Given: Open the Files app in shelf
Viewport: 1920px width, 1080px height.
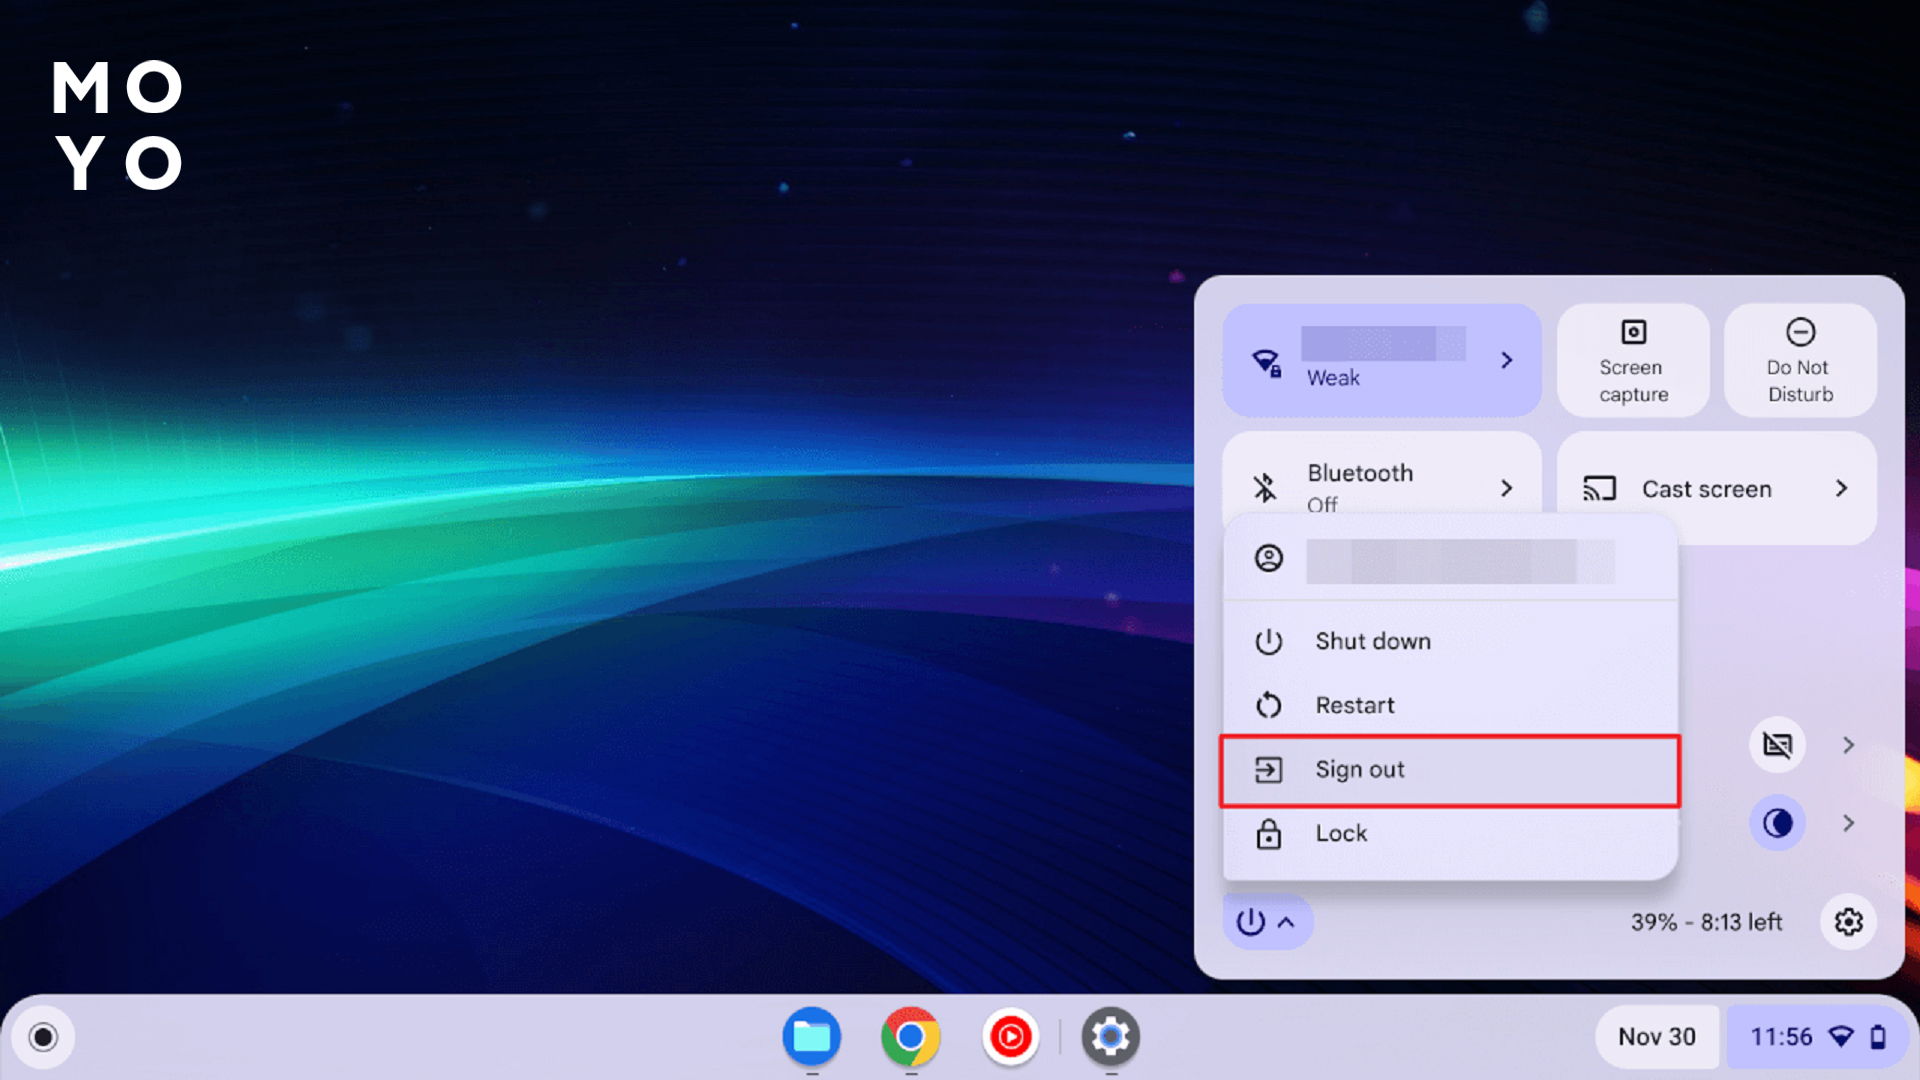Looking at the screenshot, I should [x=811, y=1037].
